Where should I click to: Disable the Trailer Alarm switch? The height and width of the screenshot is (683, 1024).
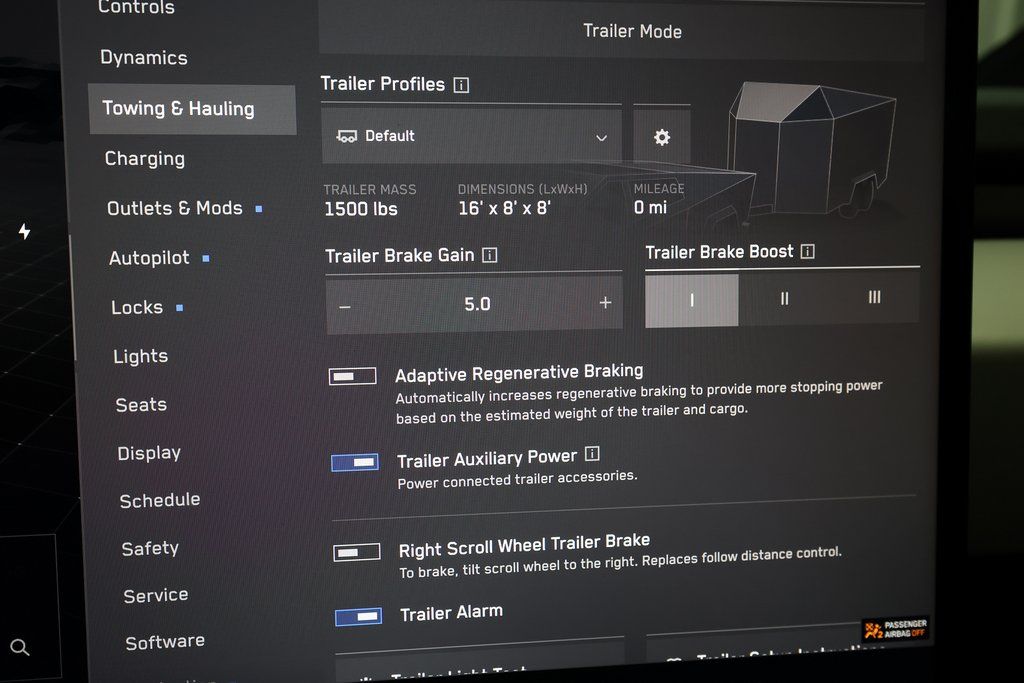pyautogui.click(x=358, y=616)
